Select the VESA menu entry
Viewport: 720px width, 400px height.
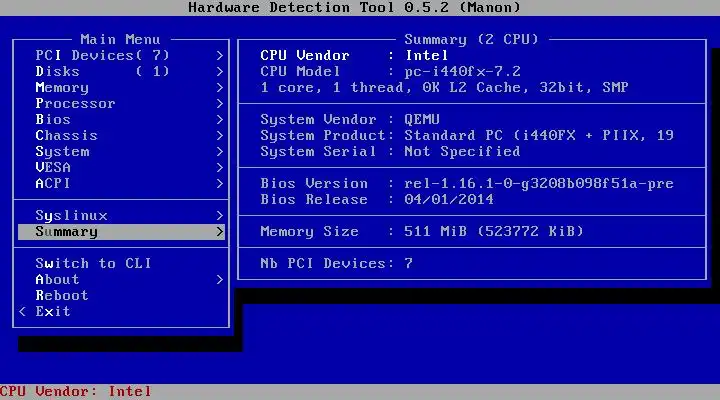(121, 168)
